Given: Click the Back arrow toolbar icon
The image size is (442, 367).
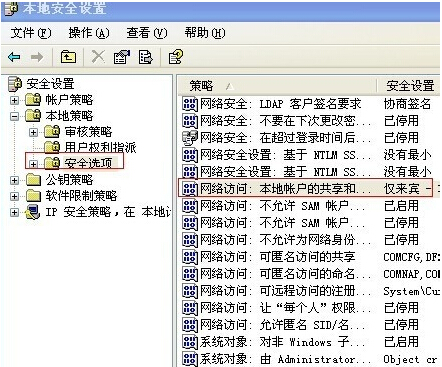Looking at the screenshot, I should [14, 57].
